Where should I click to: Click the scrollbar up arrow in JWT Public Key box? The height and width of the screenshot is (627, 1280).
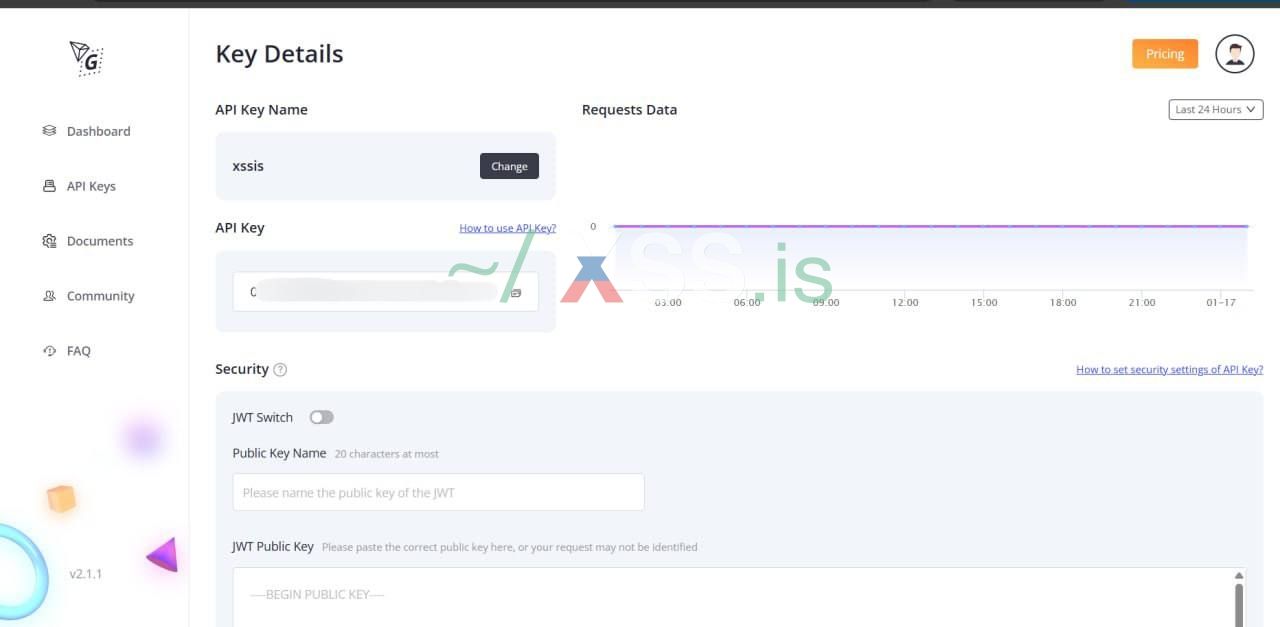pos(1239,576)
